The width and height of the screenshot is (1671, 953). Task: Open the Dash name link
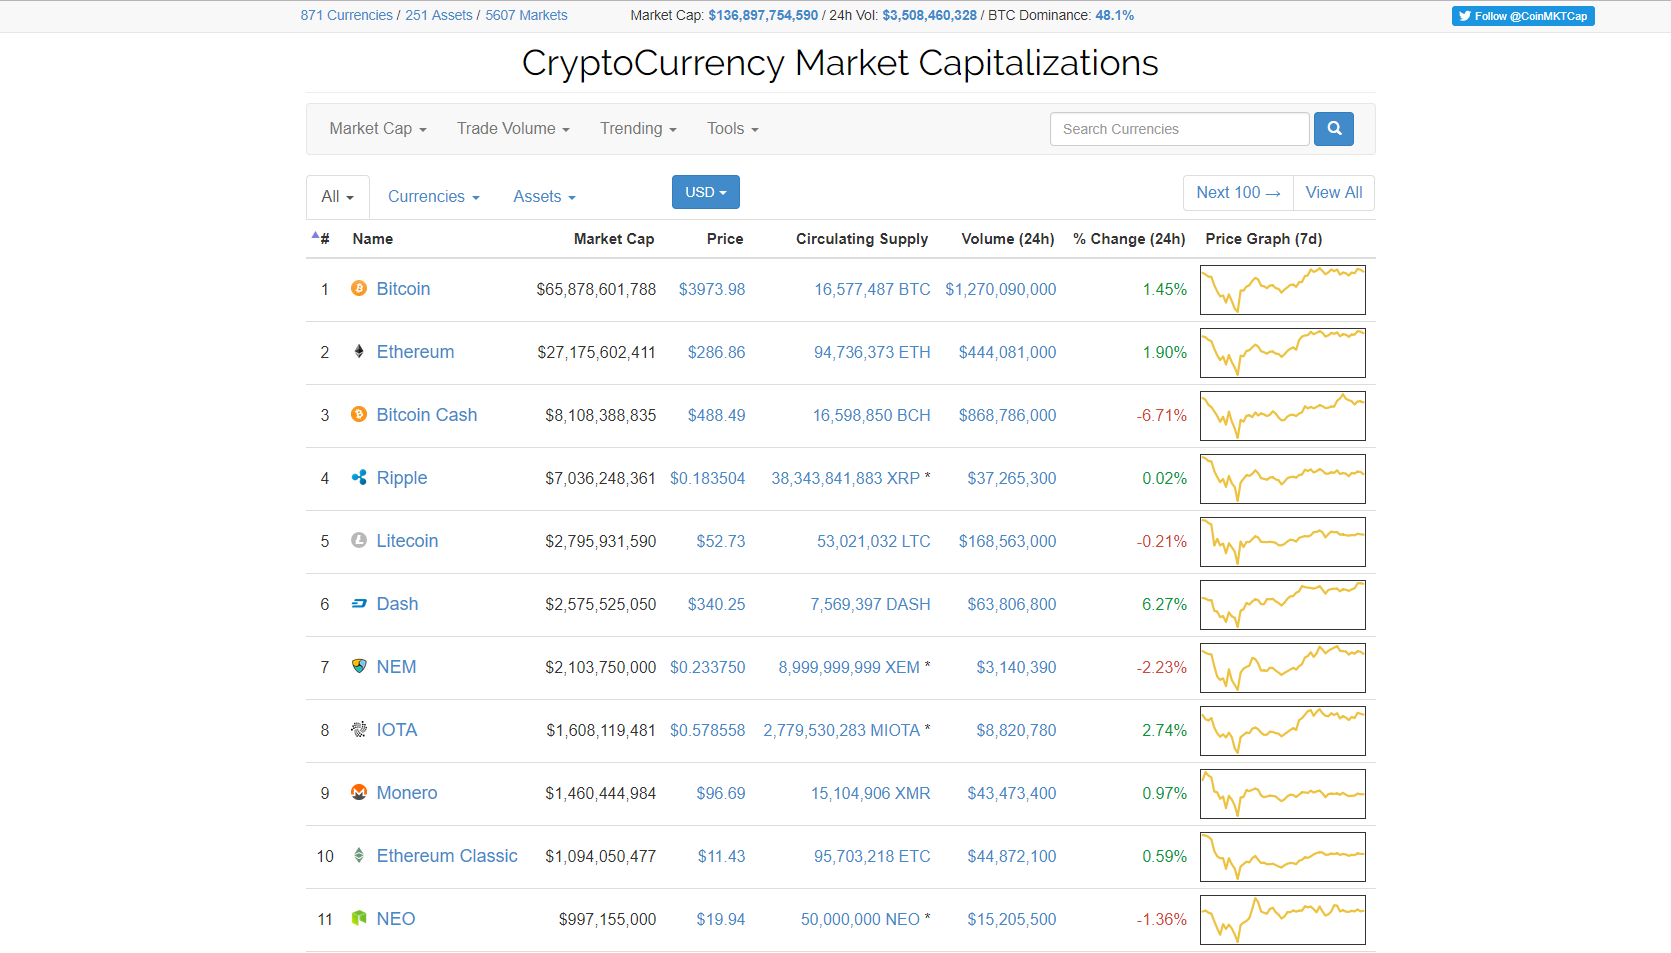pyautogui.click(x=397, y=604)
